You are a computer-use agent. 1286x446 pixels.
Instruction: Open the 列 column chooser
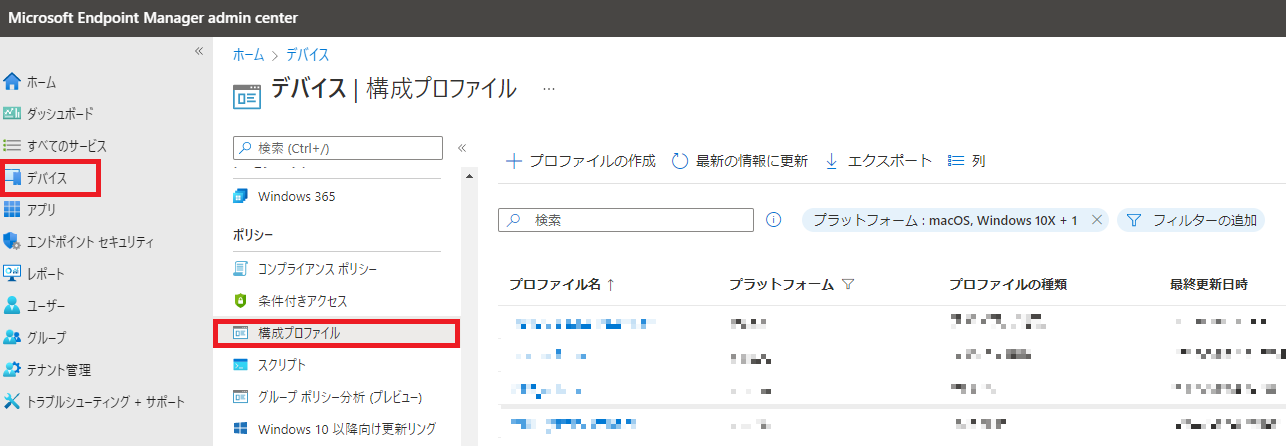click(966, 161)
